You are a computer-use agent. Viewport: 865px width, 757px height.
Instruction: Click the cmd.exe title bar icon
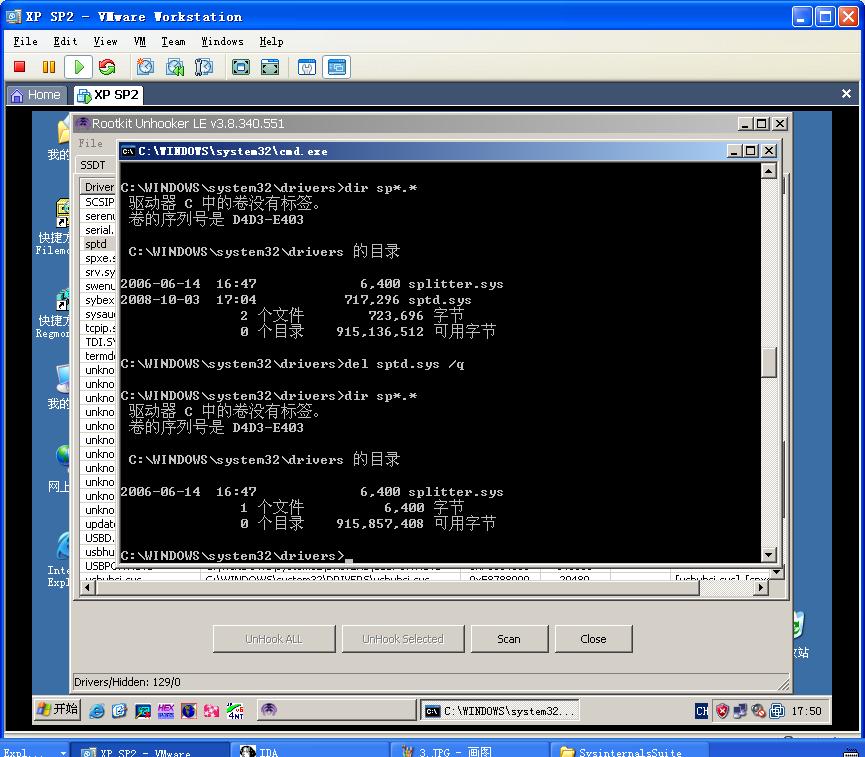pos(128,151)
